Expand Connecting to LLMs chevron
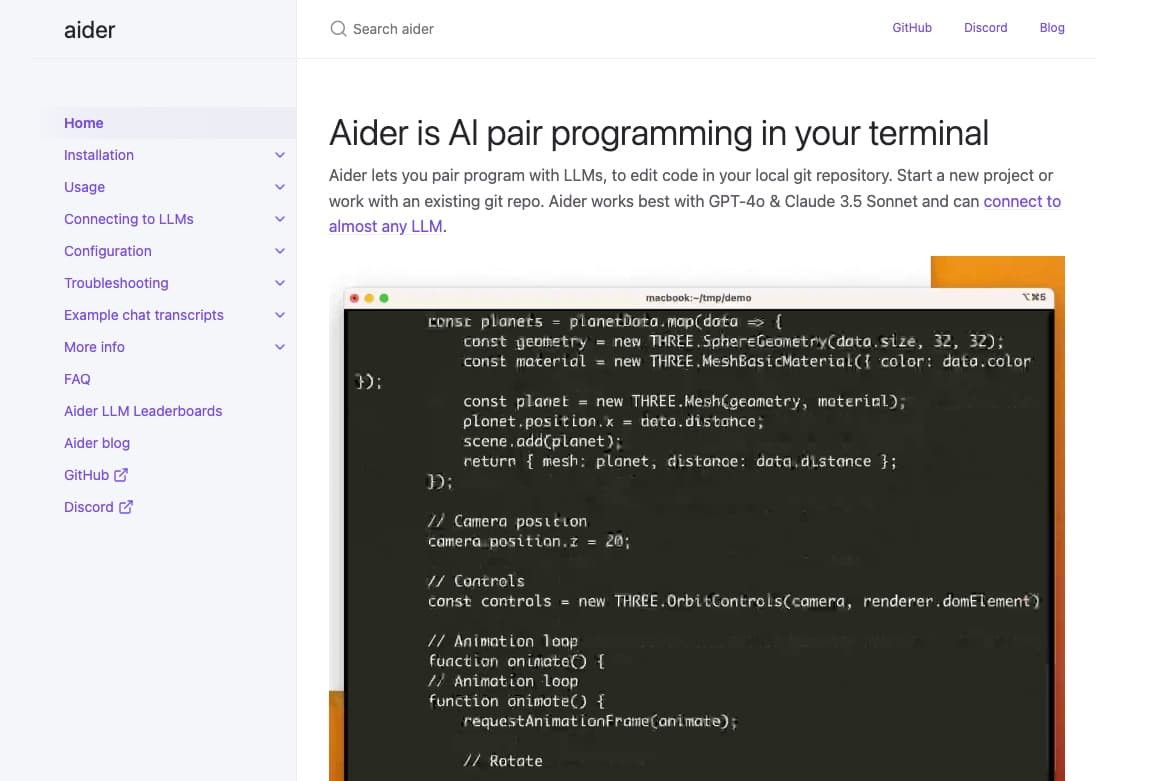Image resolution: width=1157 pixels, height=781 pixels. (280, 219)
